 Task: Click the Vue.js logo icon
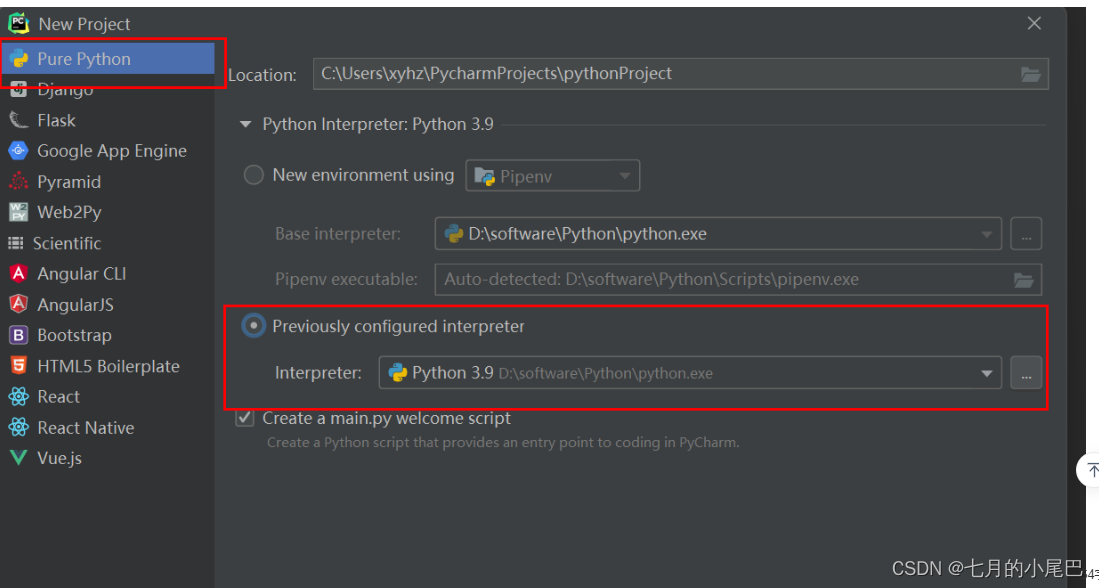[18, 458]
